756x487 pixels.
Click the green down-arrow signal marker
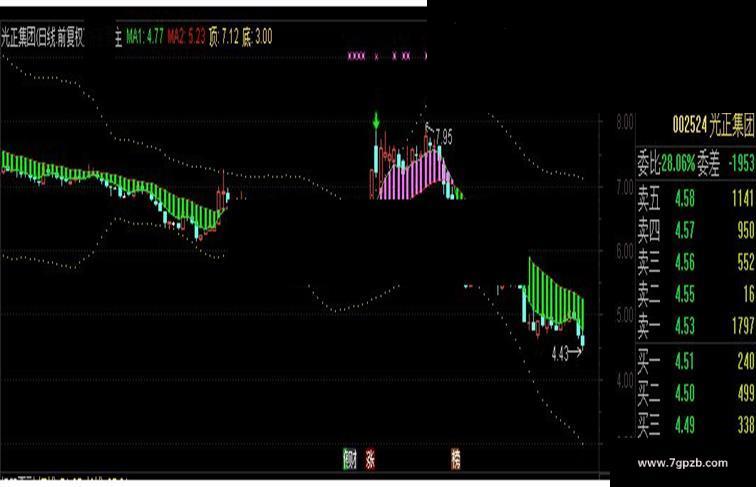pos(376,121)
